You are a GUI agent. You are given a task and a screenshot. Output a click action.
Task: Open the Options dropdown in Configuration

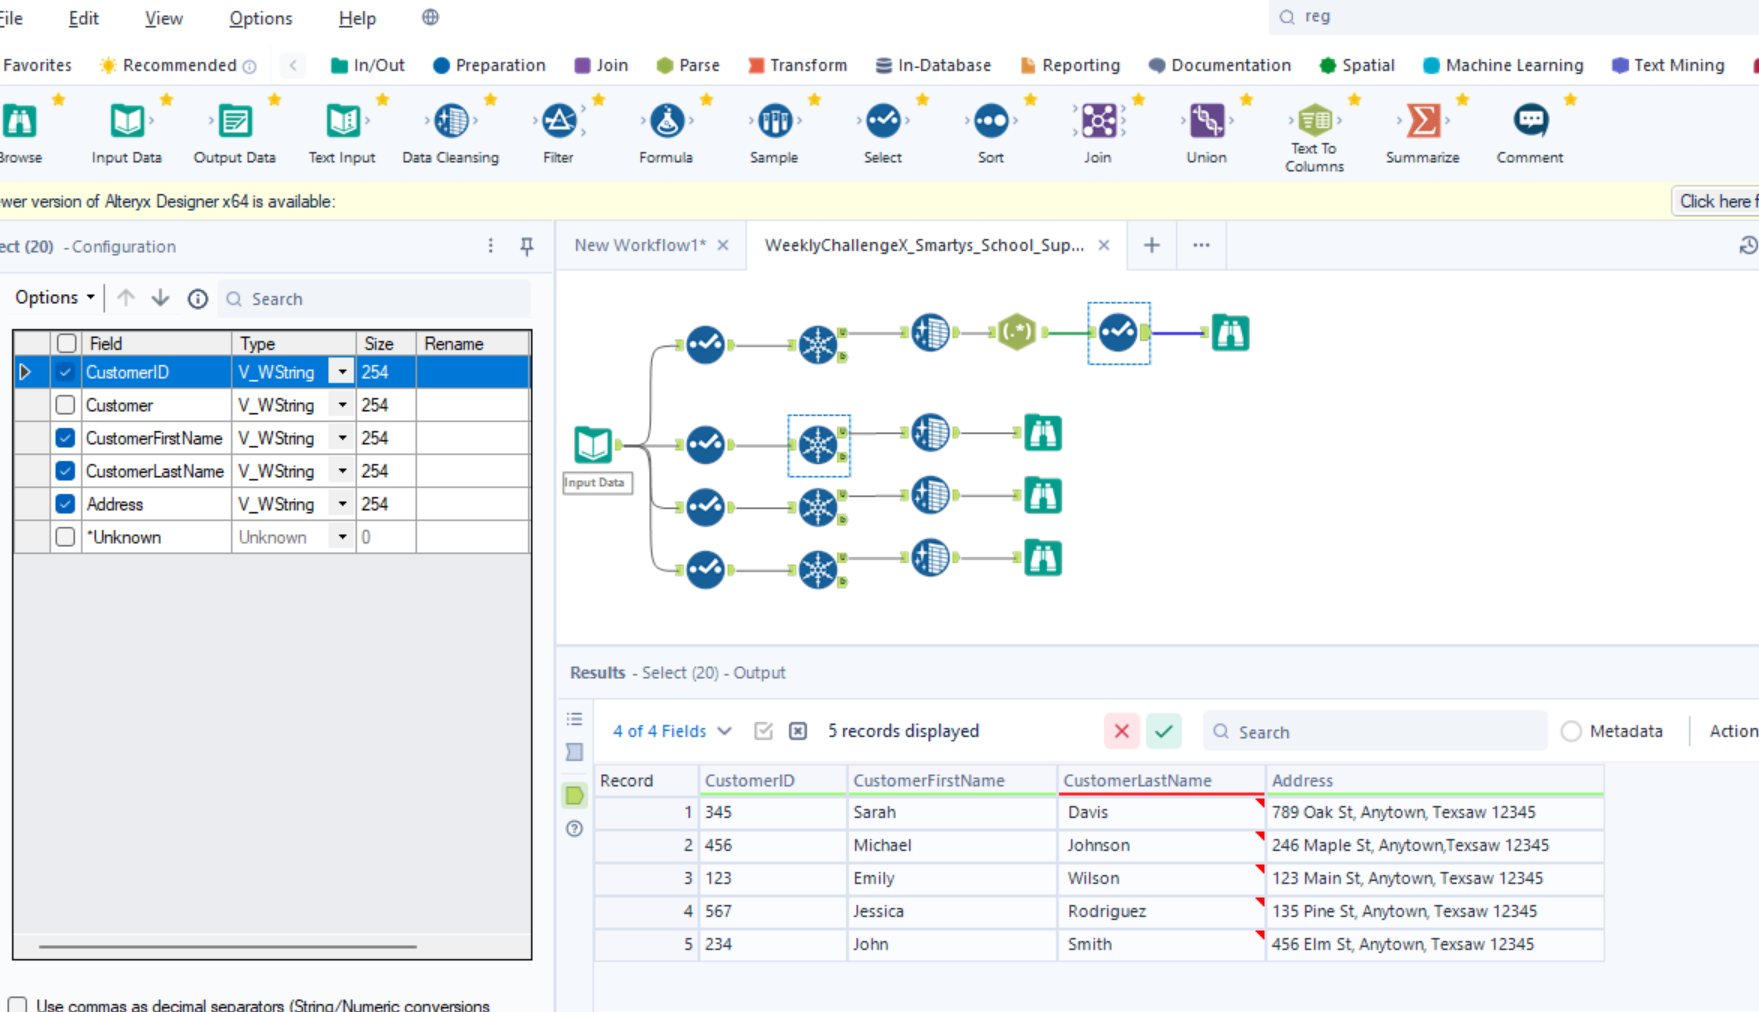(x=54, y=298)
